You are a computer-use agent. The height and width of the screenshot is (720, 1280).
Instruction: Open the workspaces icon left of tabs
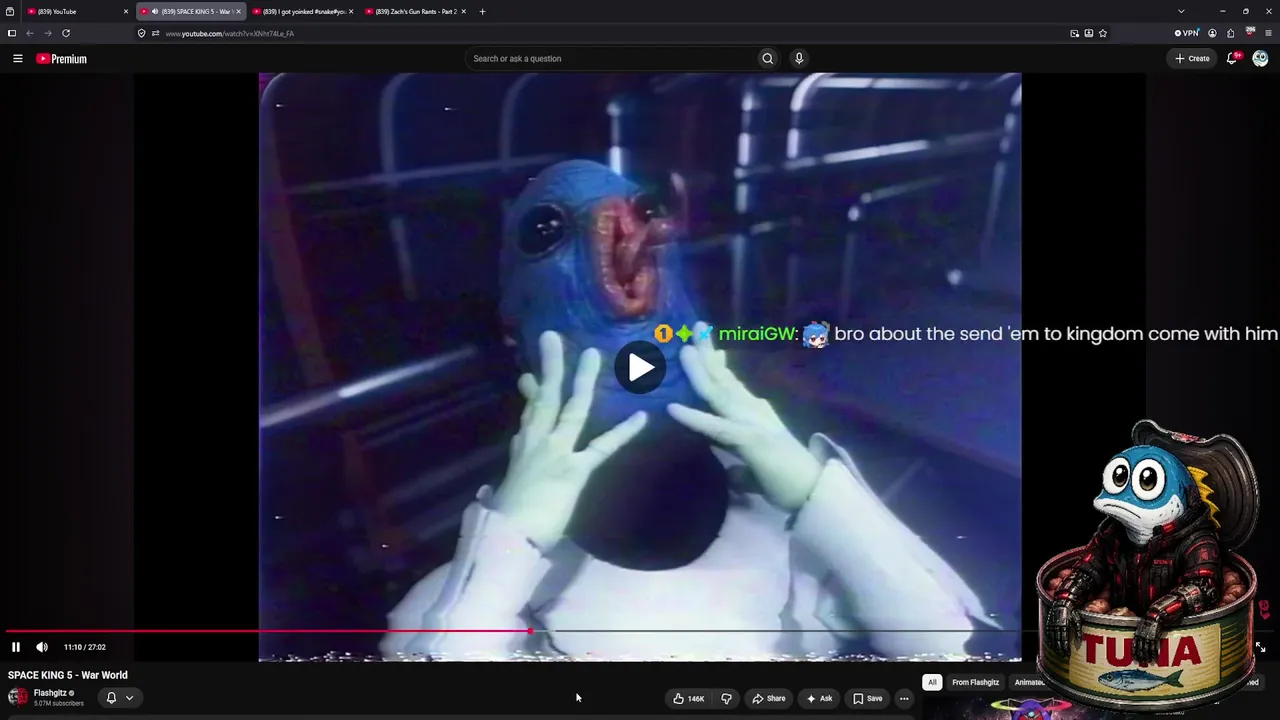[10, 12]
